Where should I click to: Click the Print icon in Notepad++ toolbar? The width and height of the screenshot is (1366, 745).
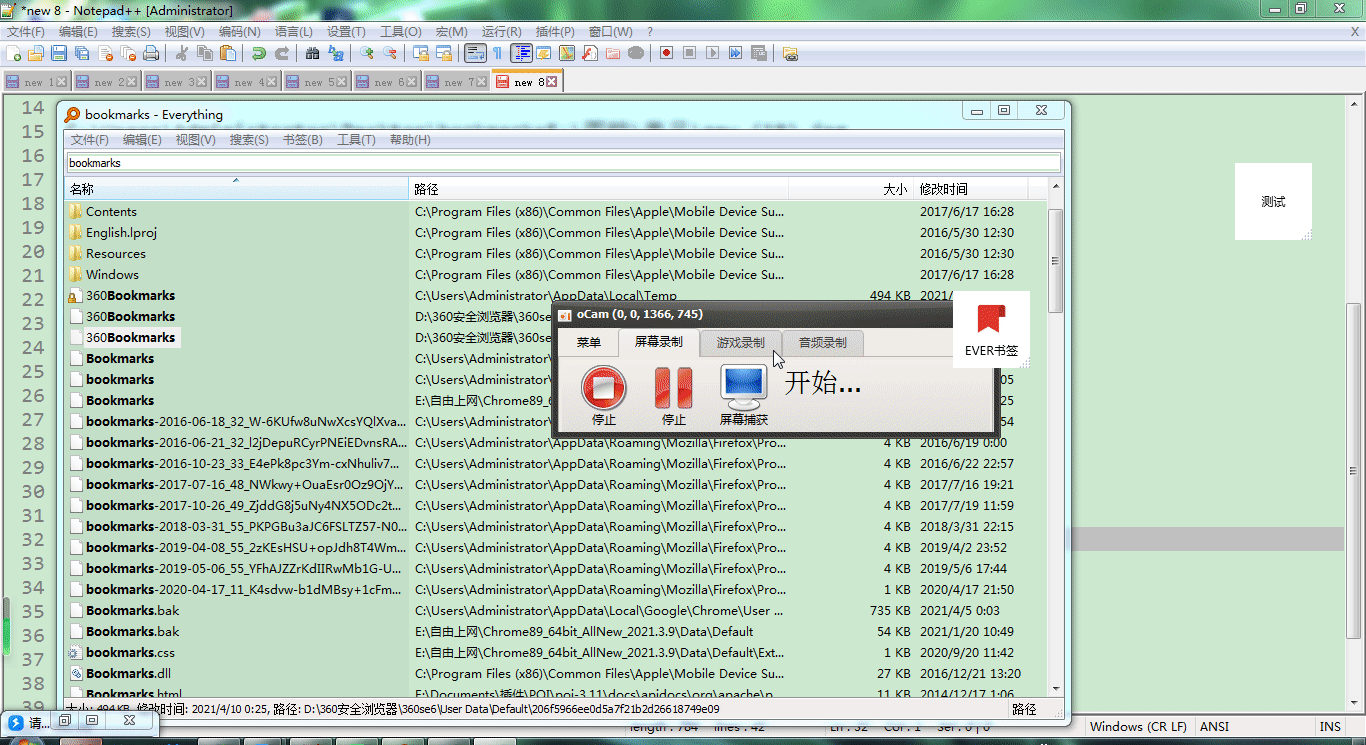tap(151, 53)
